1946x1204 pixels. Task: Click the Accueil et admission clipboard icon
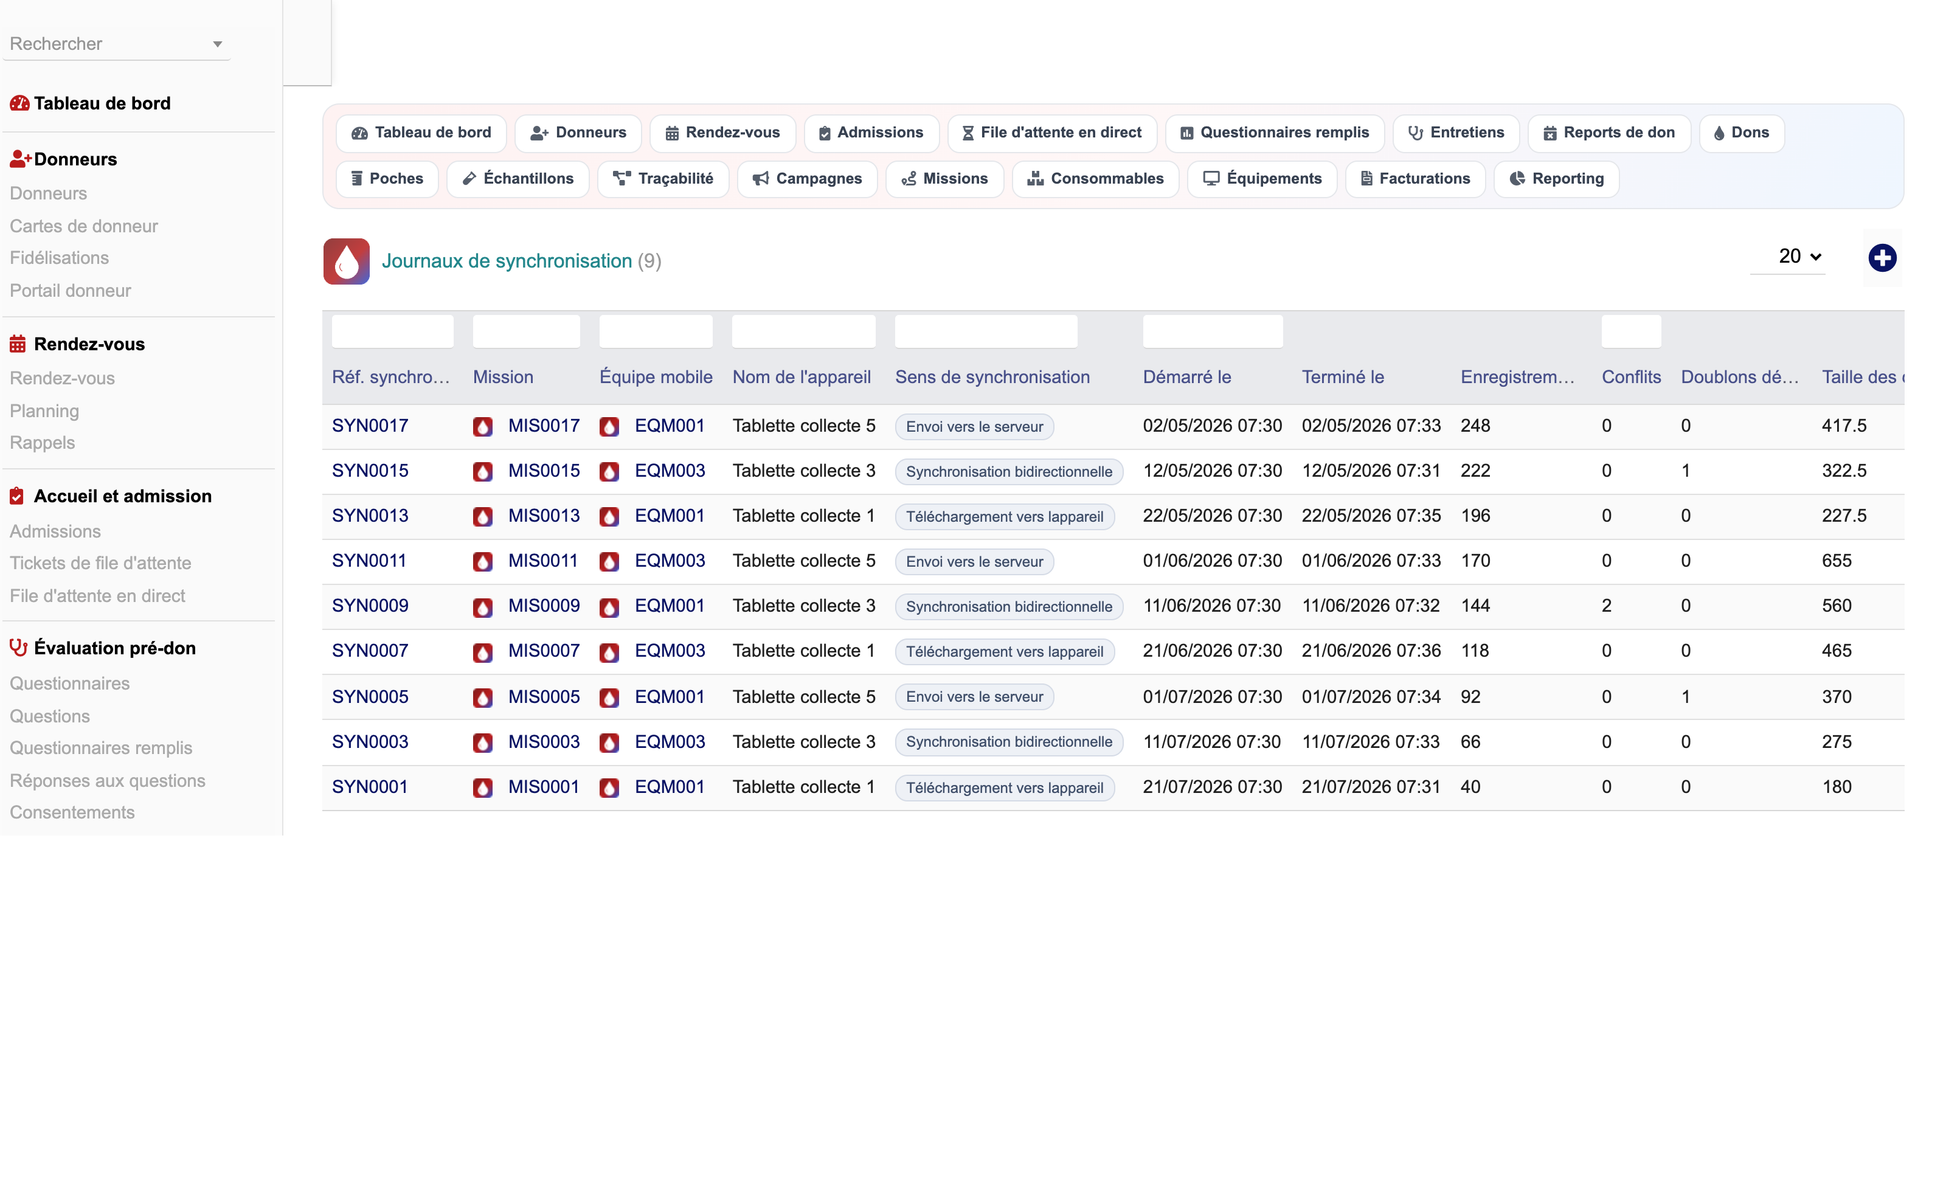pos(17,496)
